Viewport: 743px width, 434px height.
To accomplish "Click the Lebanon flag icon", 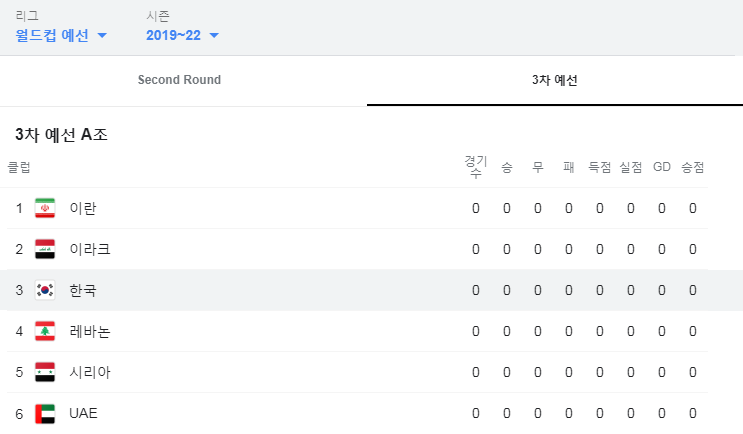I will pyautogui.click(x=45, y=331).
